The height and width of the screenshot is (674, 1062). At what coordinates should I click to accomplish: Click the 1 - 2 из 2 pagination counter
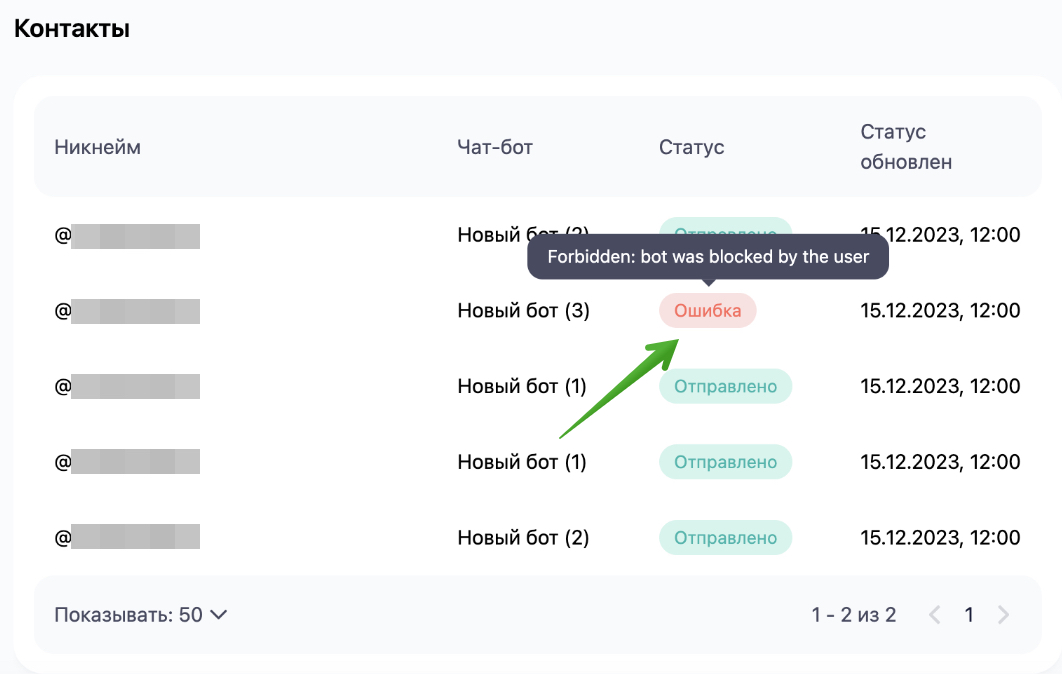854,614
